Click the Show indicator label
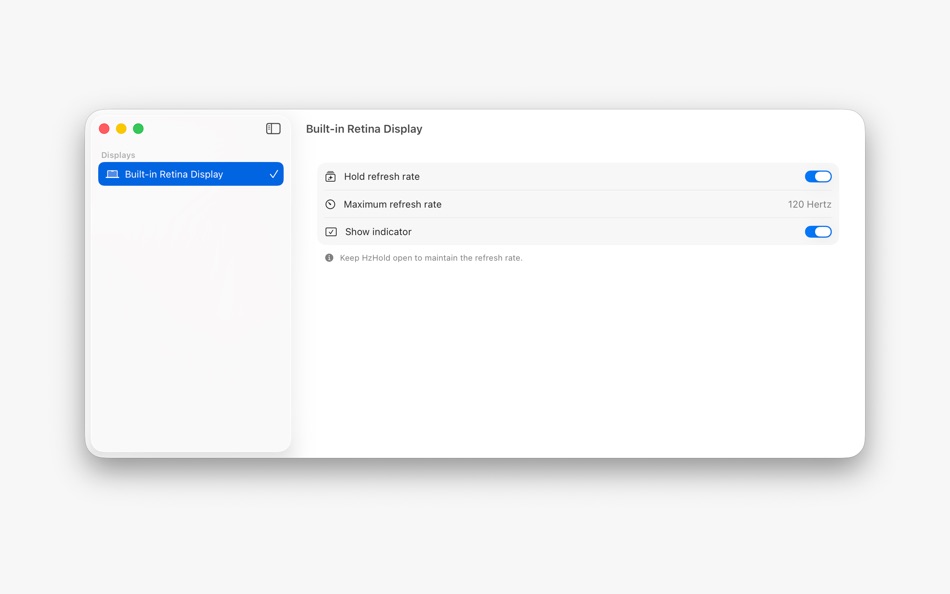 pyautogui.click(x=378, y=232)
